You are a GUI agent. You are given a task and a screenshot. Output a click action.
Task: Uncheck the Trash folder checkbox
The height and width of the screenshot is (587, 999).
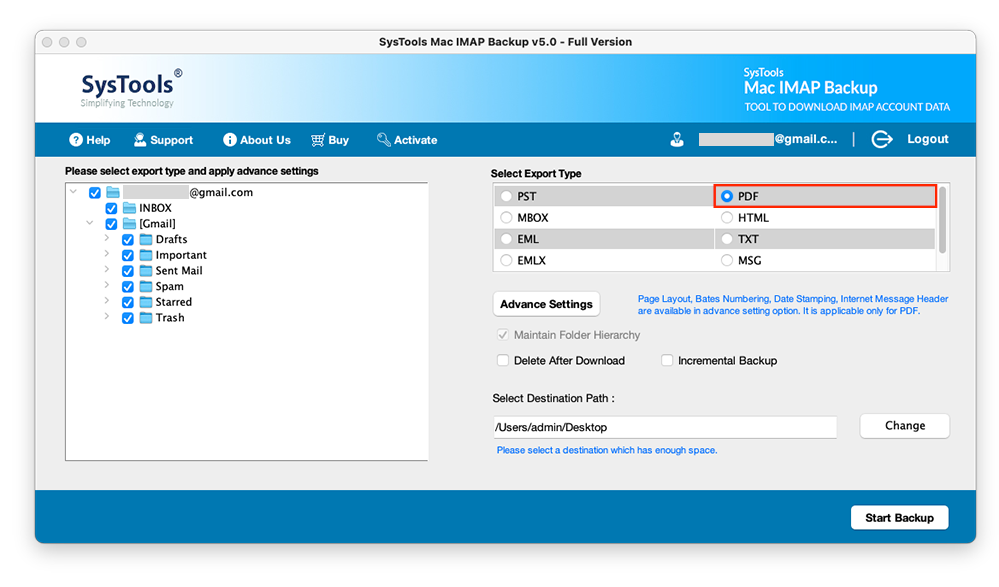128,318
